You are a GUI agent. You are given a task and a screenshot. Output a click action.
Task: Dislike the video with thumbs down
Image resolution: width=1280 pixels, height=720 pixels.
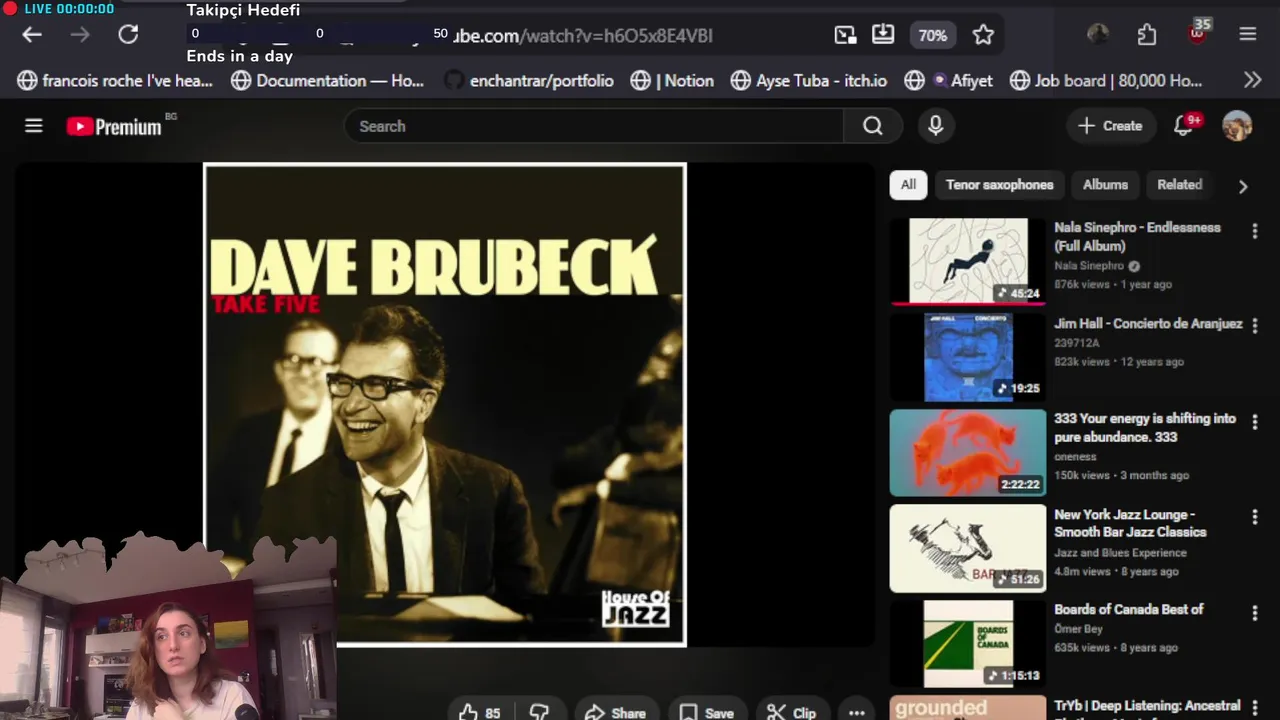pos(539,712)
